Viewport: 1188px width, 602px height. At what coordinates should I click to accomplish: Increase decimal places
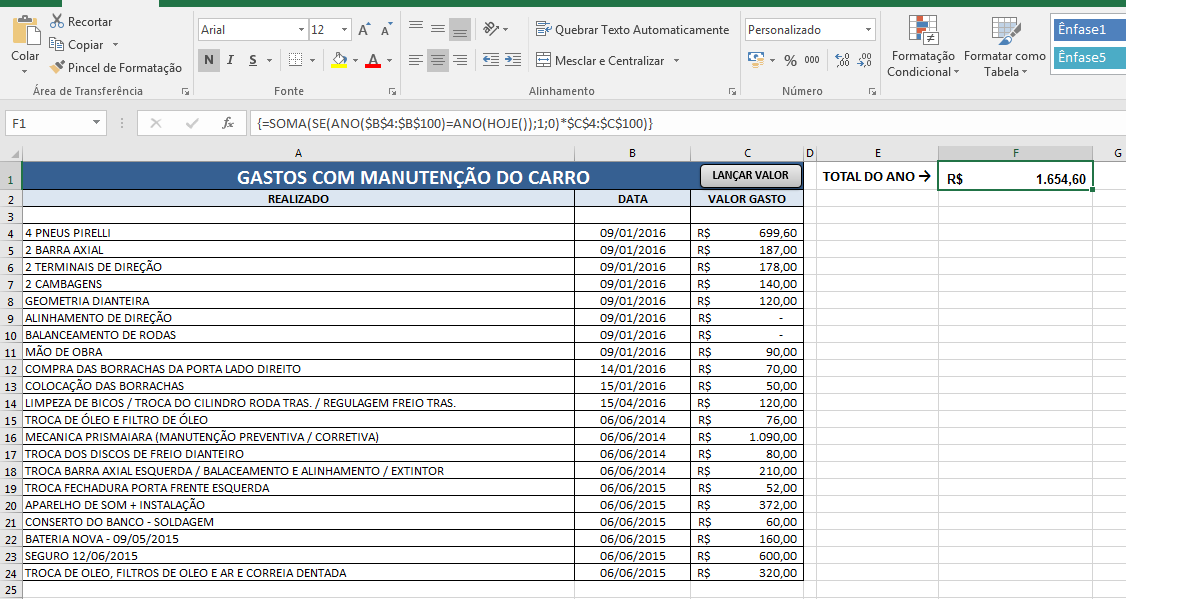843,60
